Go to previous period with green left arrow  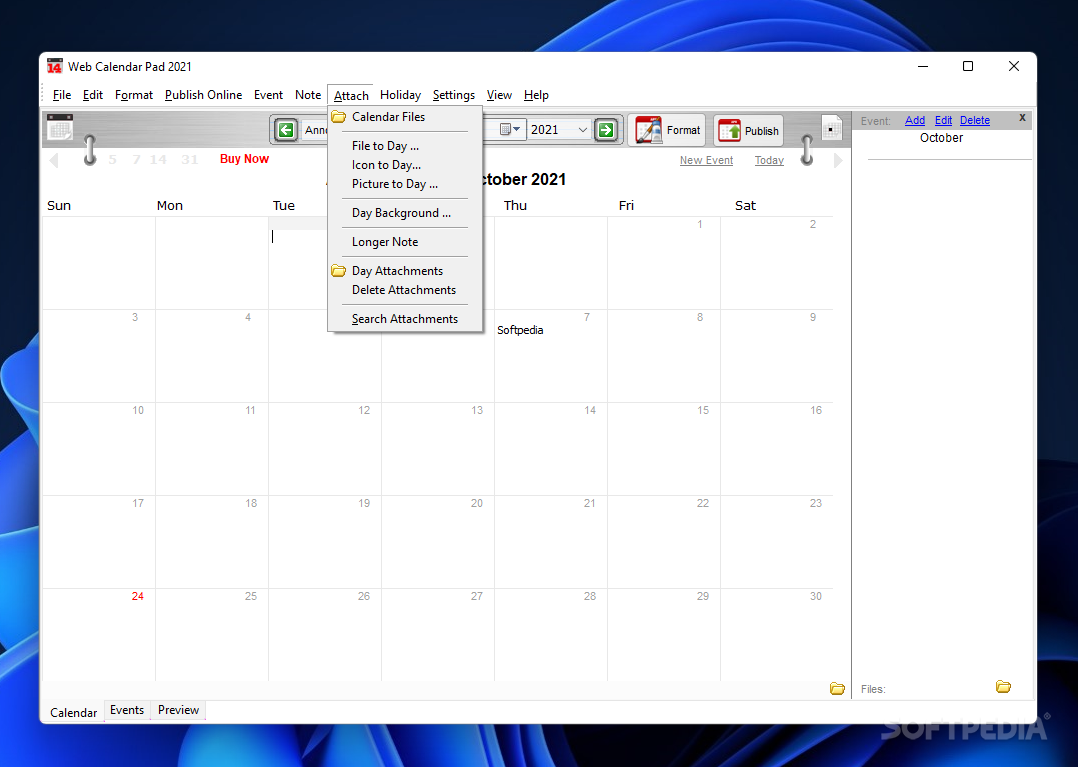287,130
